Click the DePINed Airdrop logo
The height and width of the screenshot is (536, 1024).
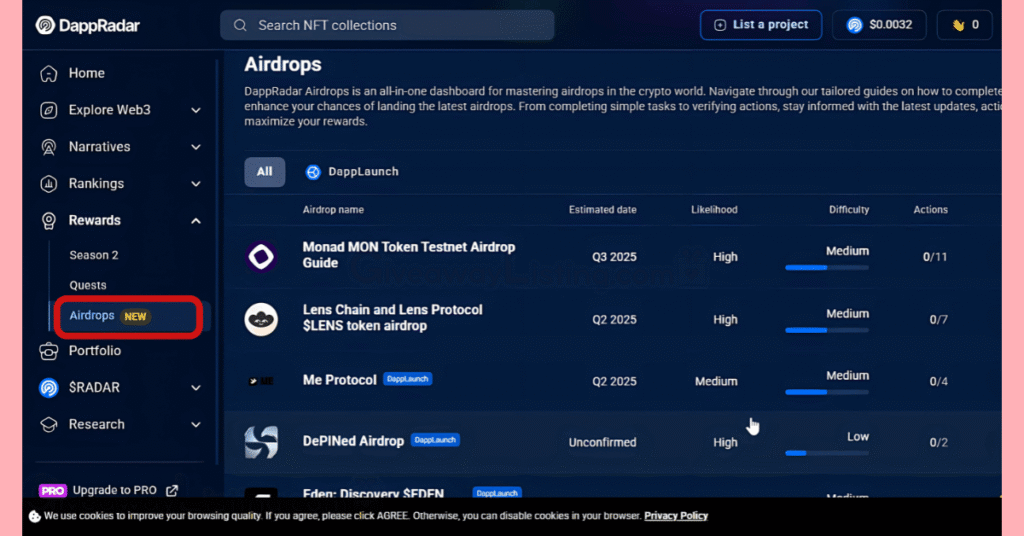click(x=261, y=442)
